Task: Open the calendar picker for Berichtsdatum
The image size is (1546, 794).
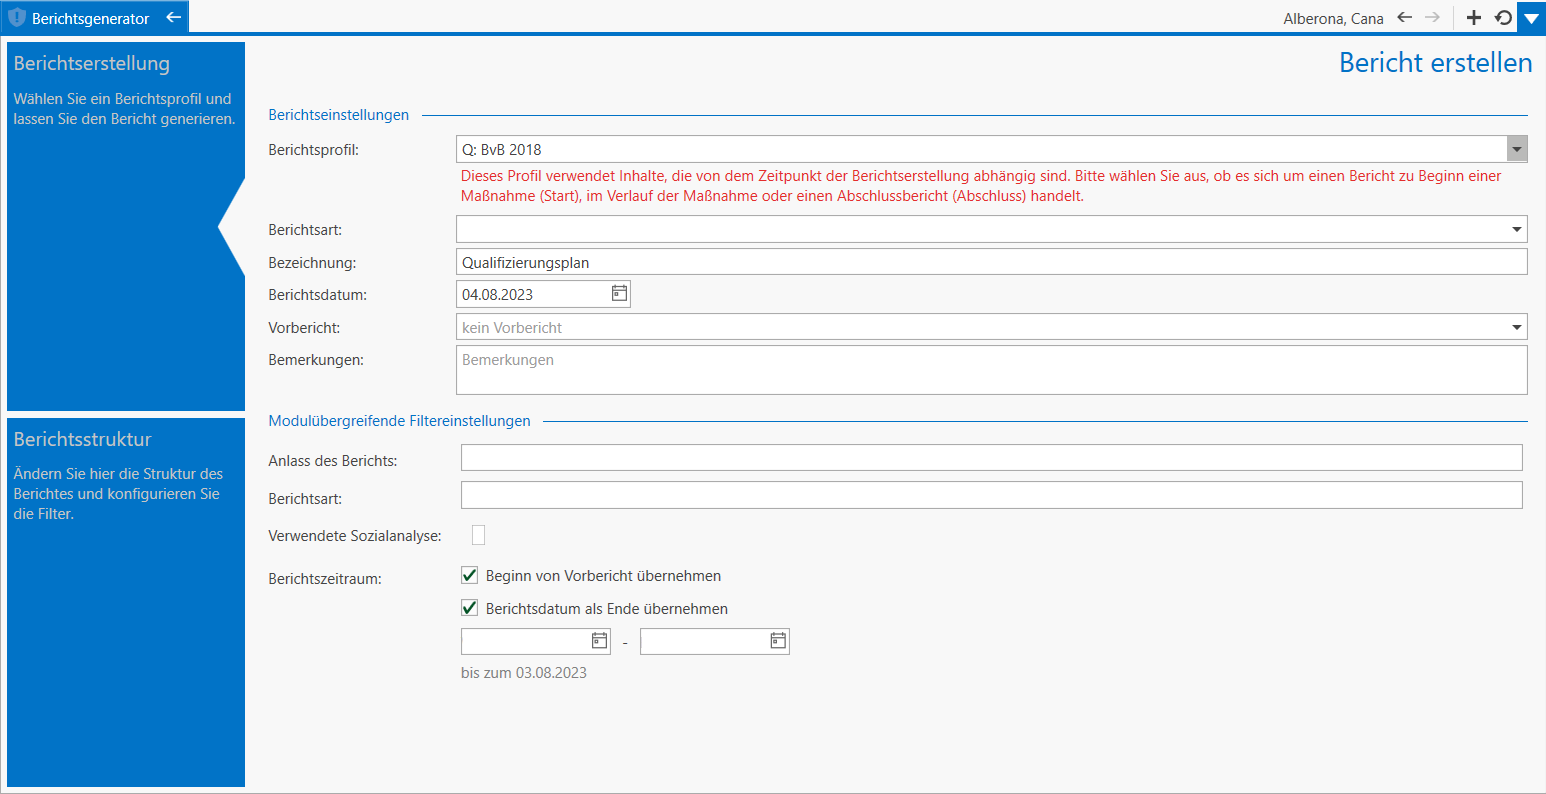Action: click(619, 294)
